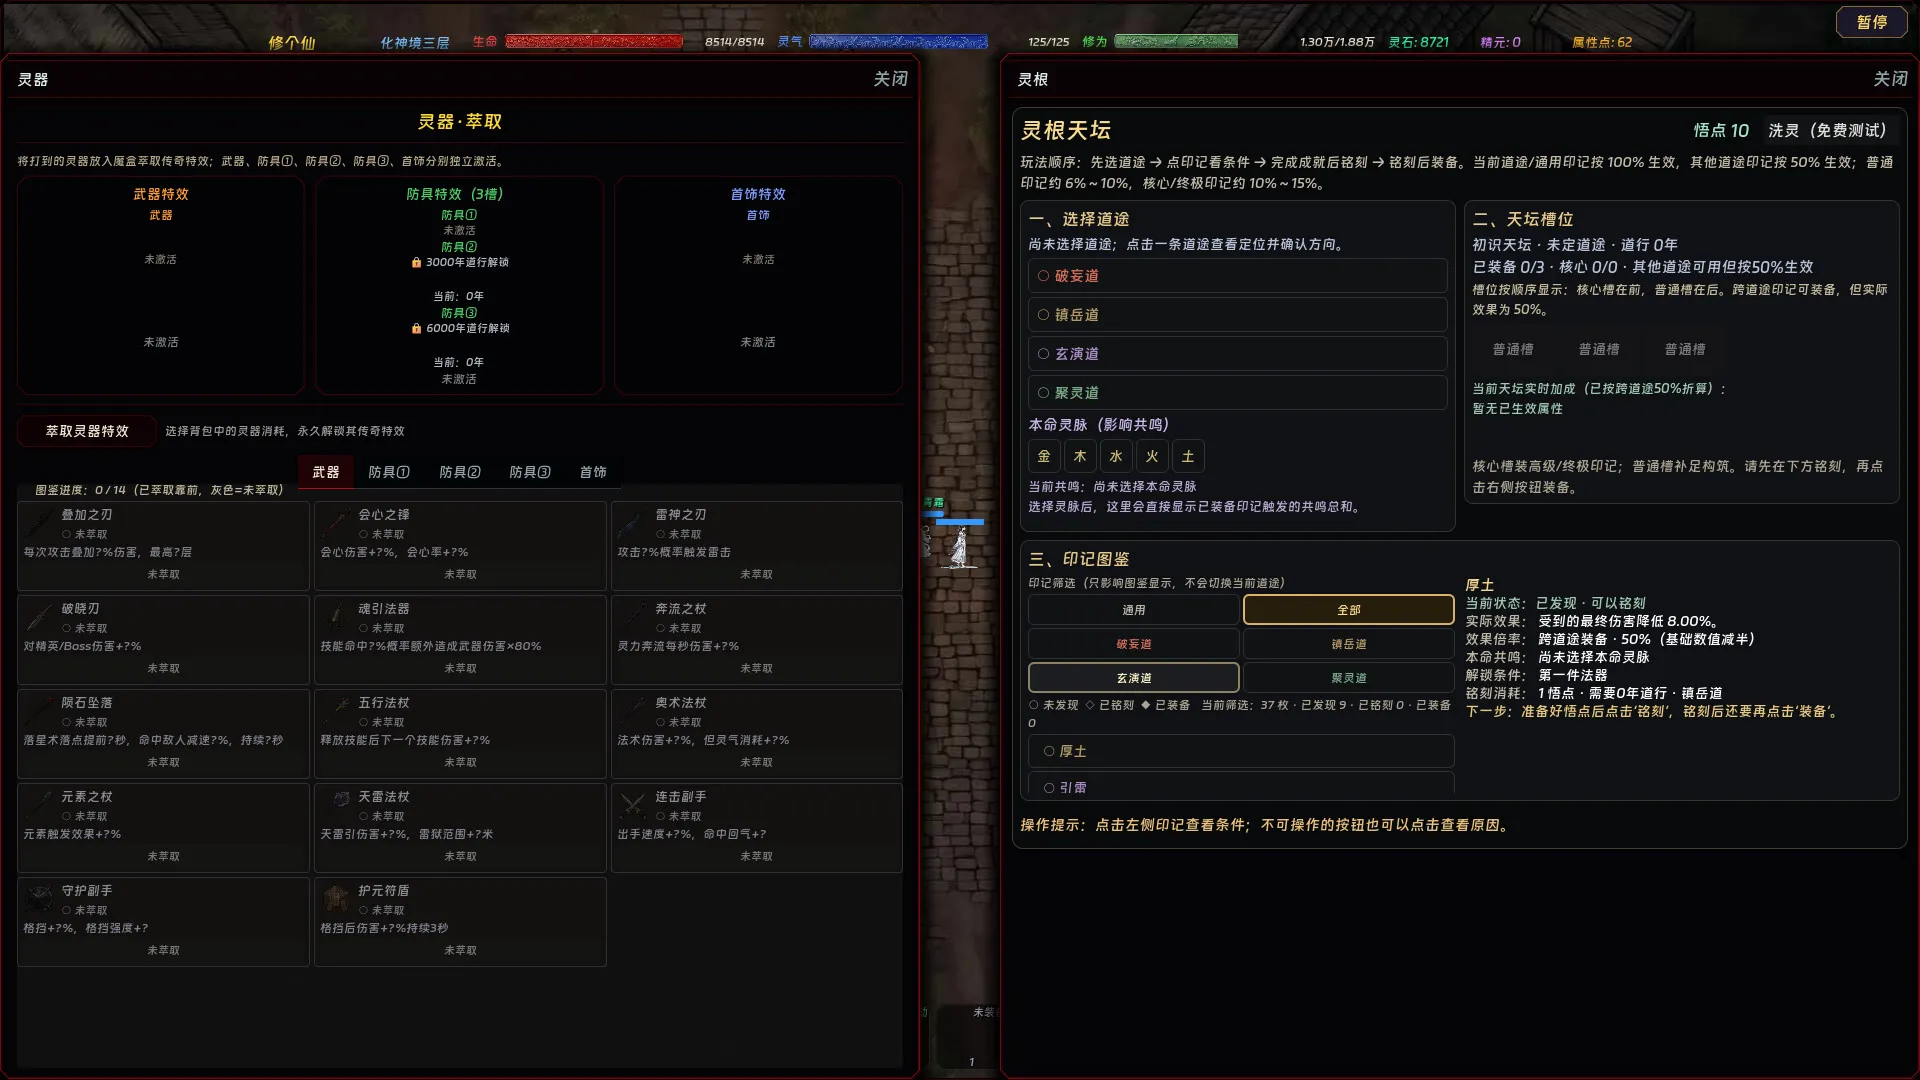This screenshot has height=1080, width=1920.
Task: Switch to the 防具① tab
Action: click(389, 472)
